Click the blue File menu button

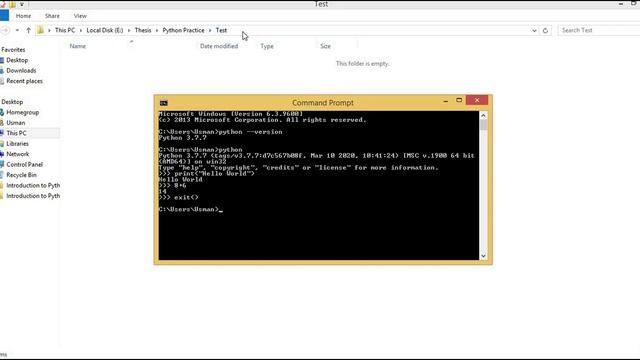(x=4, y=16)
